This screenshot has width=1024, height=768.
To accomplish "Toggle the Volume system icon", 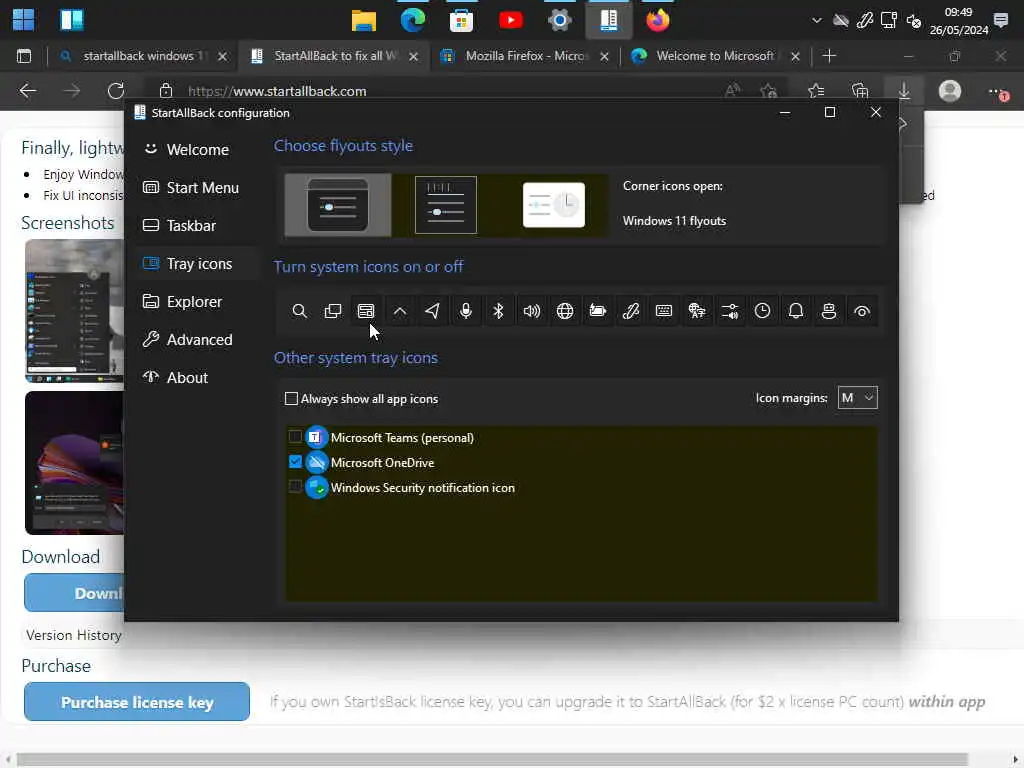I will pos(532,311).
